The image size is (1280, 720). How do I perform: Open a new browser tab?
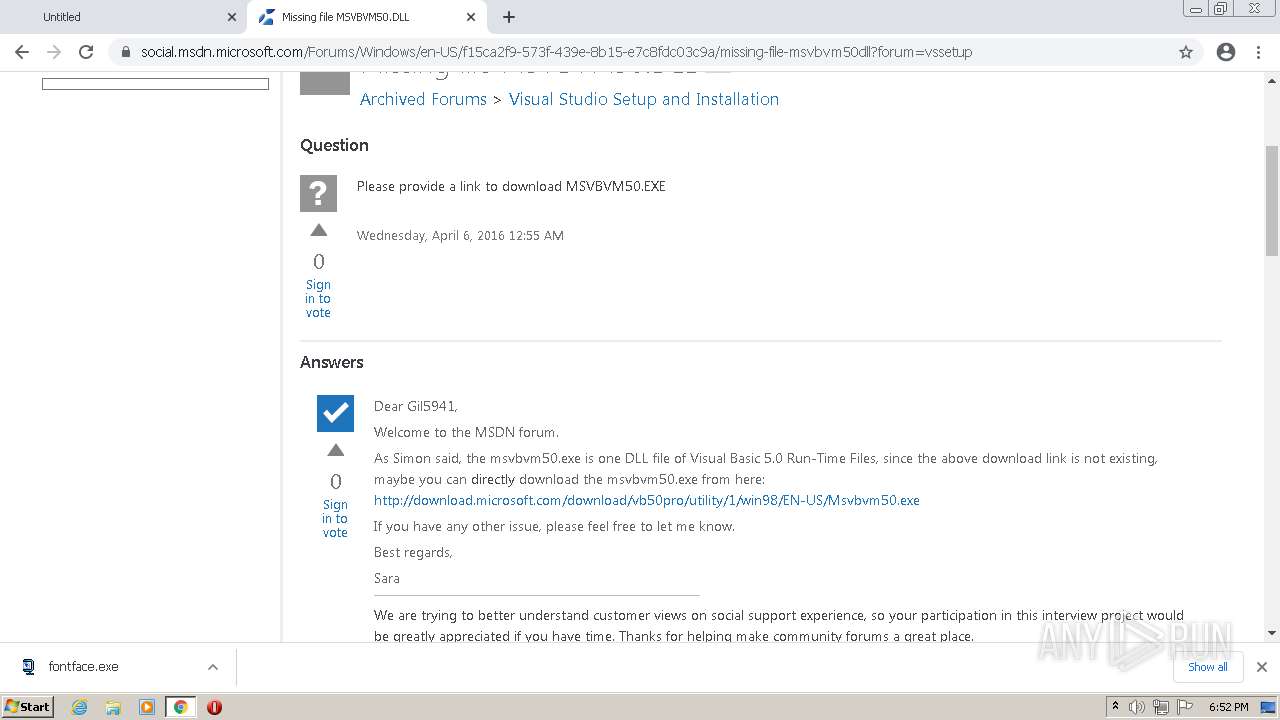point(509,17)
